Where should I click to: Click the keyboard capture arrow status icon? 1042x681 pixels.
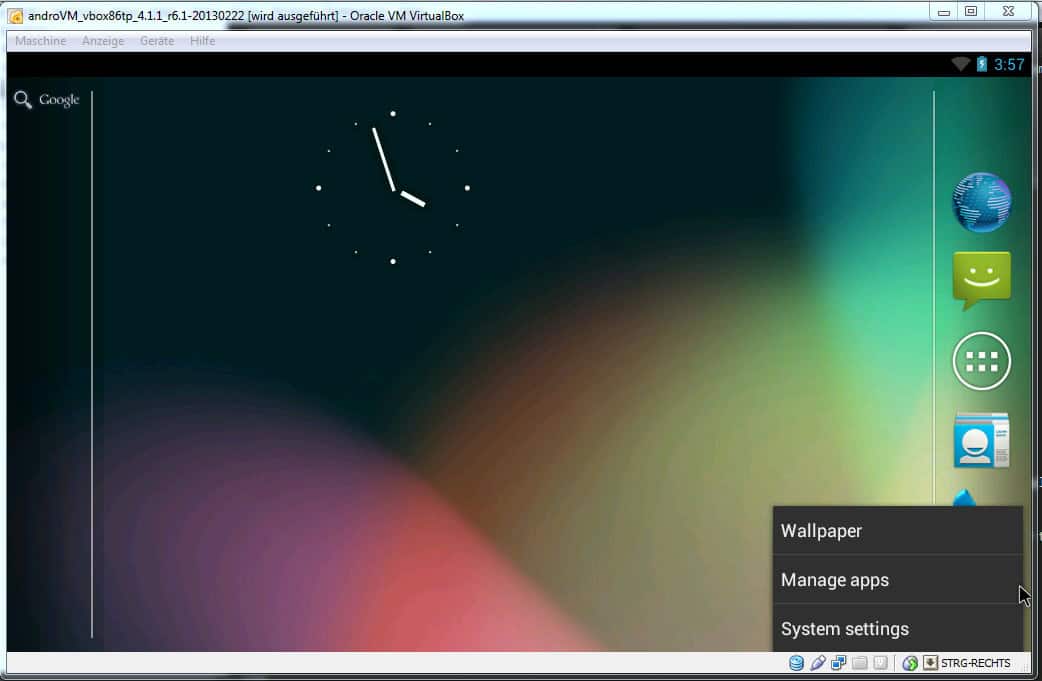pos(930,662)
